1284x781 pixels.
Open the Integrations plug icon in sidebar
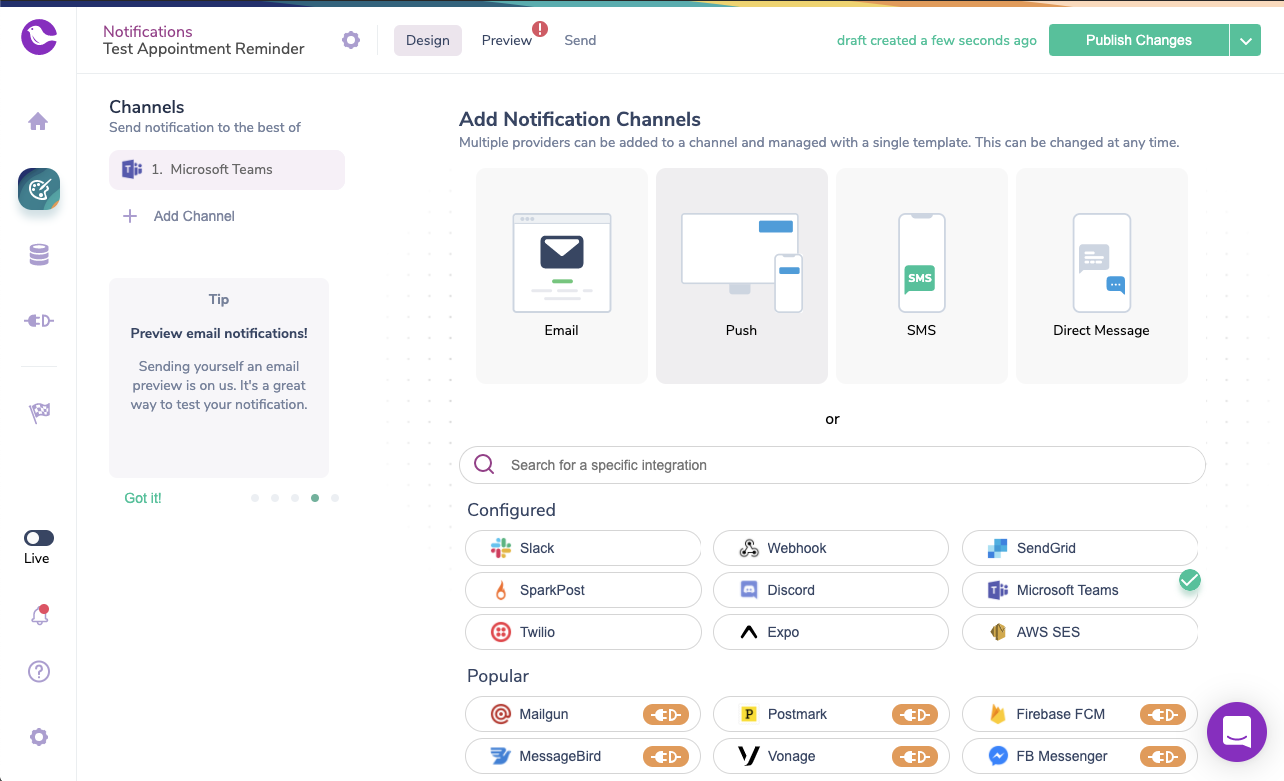pyautogui.click(x=39, y=321)
